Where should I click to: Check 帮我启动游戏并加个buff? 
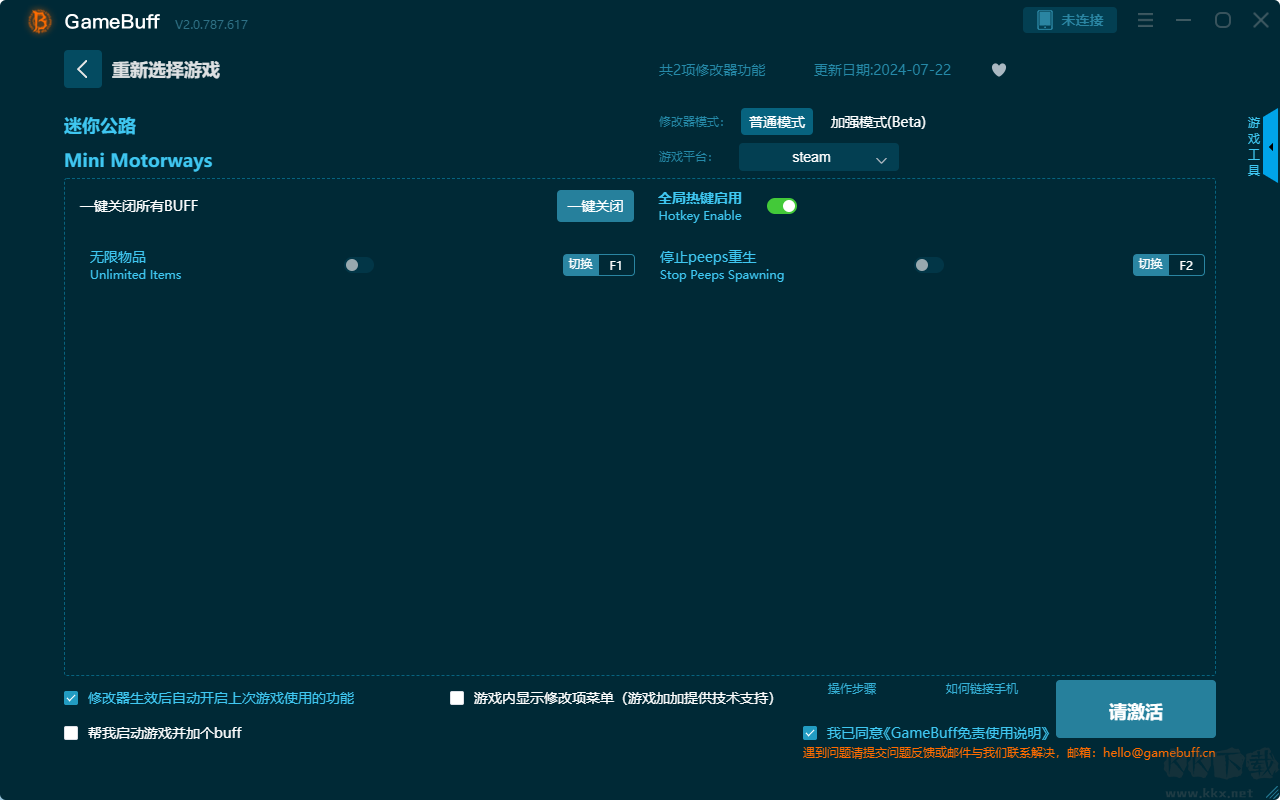tap(70, 732)
